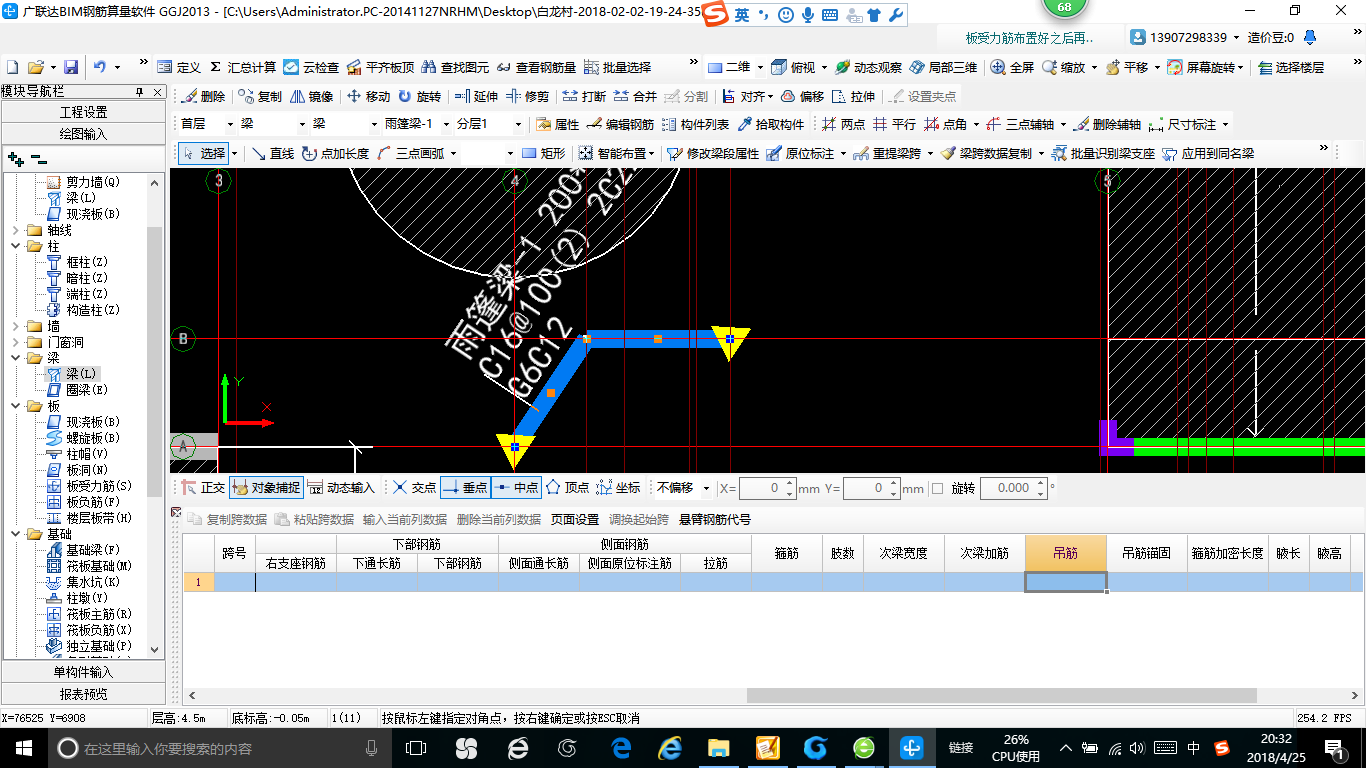Open Task View on the taskbar
The width and height of the screenshot is (1366, 768).
(x=415, y=748)
